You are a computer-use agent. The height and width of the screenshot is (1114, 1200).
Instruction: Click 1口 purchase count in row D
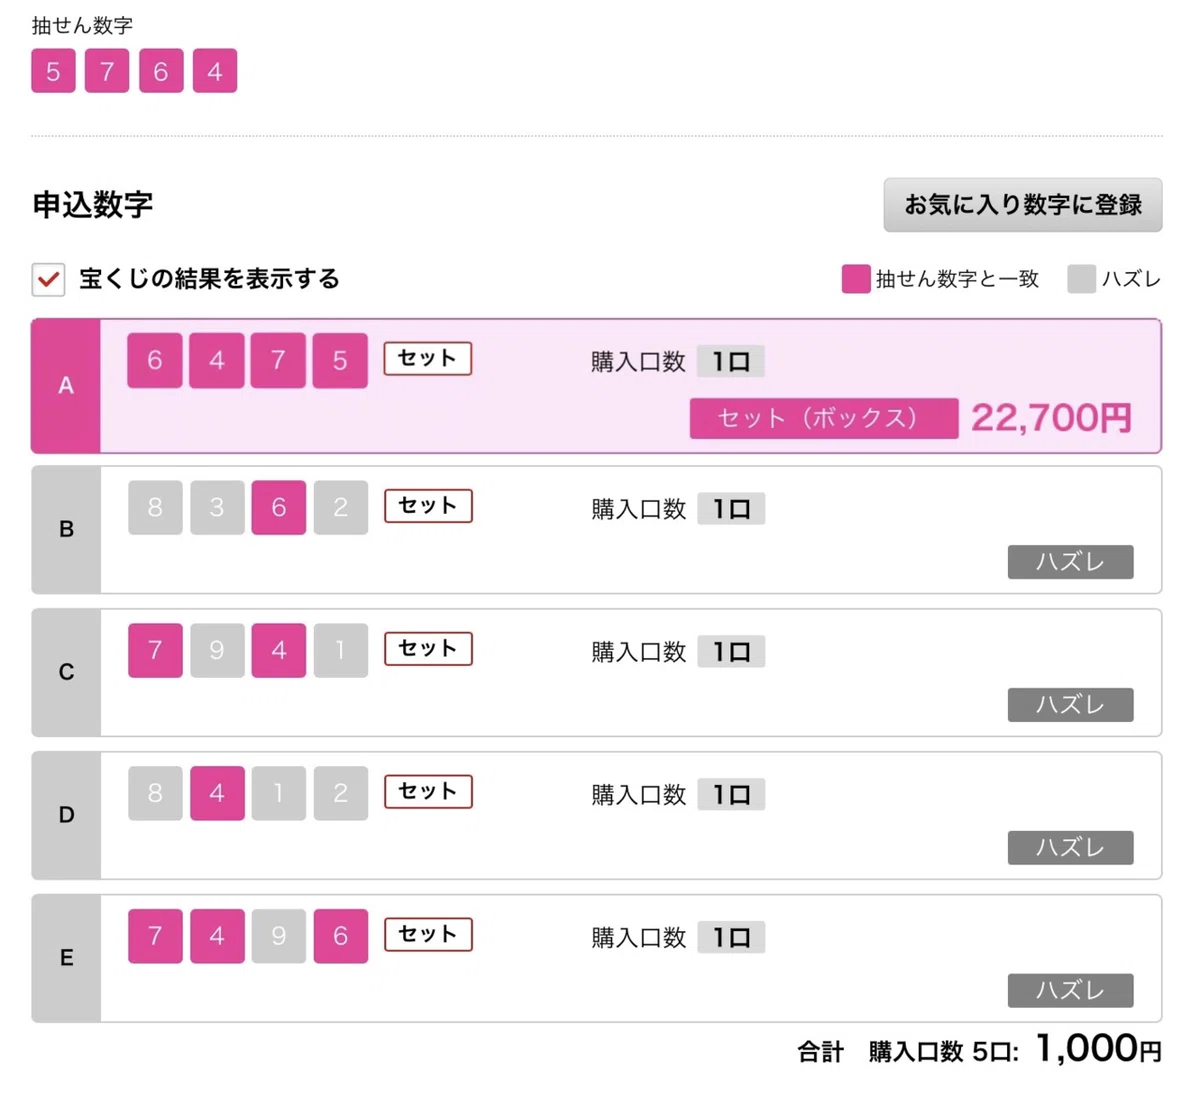[x=731, y=795]
